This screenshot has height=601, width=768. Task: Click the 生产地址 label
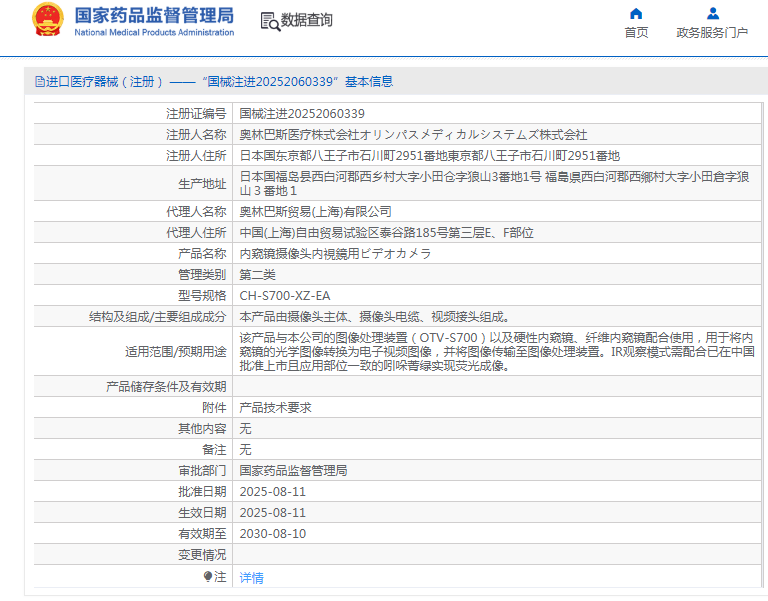(202, 184)
